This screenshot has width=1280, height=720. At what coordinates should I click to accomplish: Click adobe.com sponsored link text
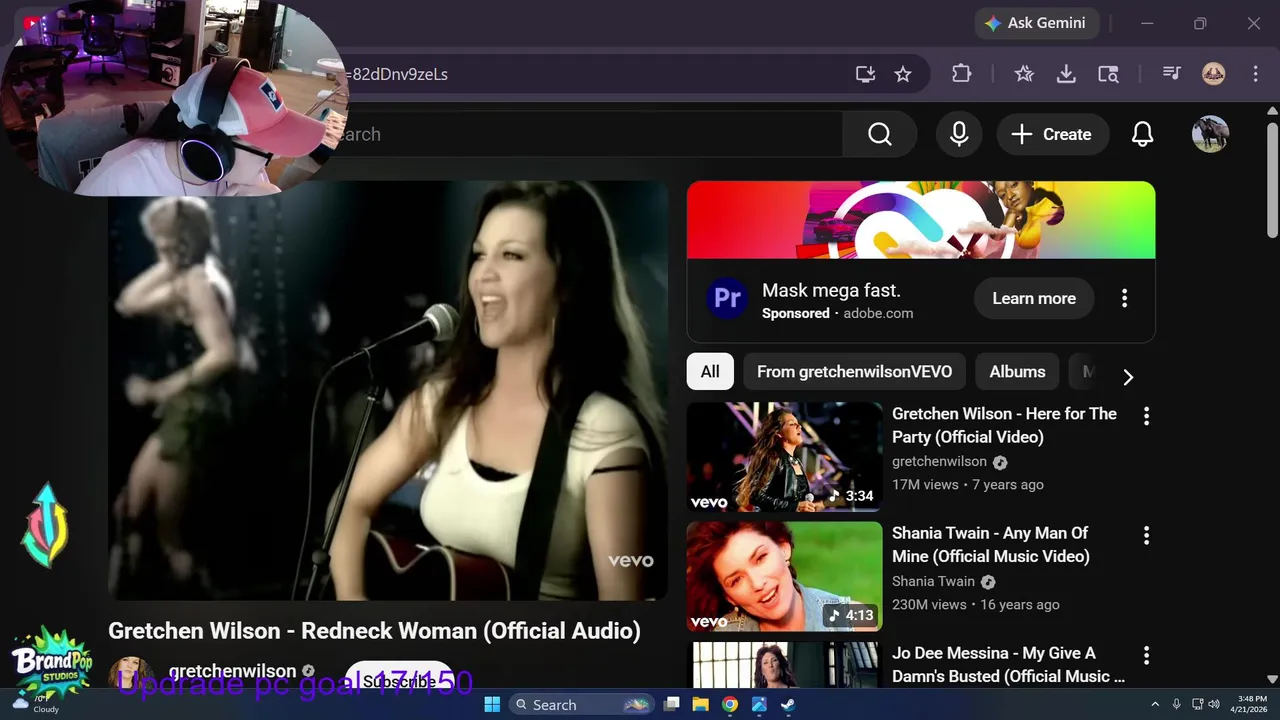point(878,313)
